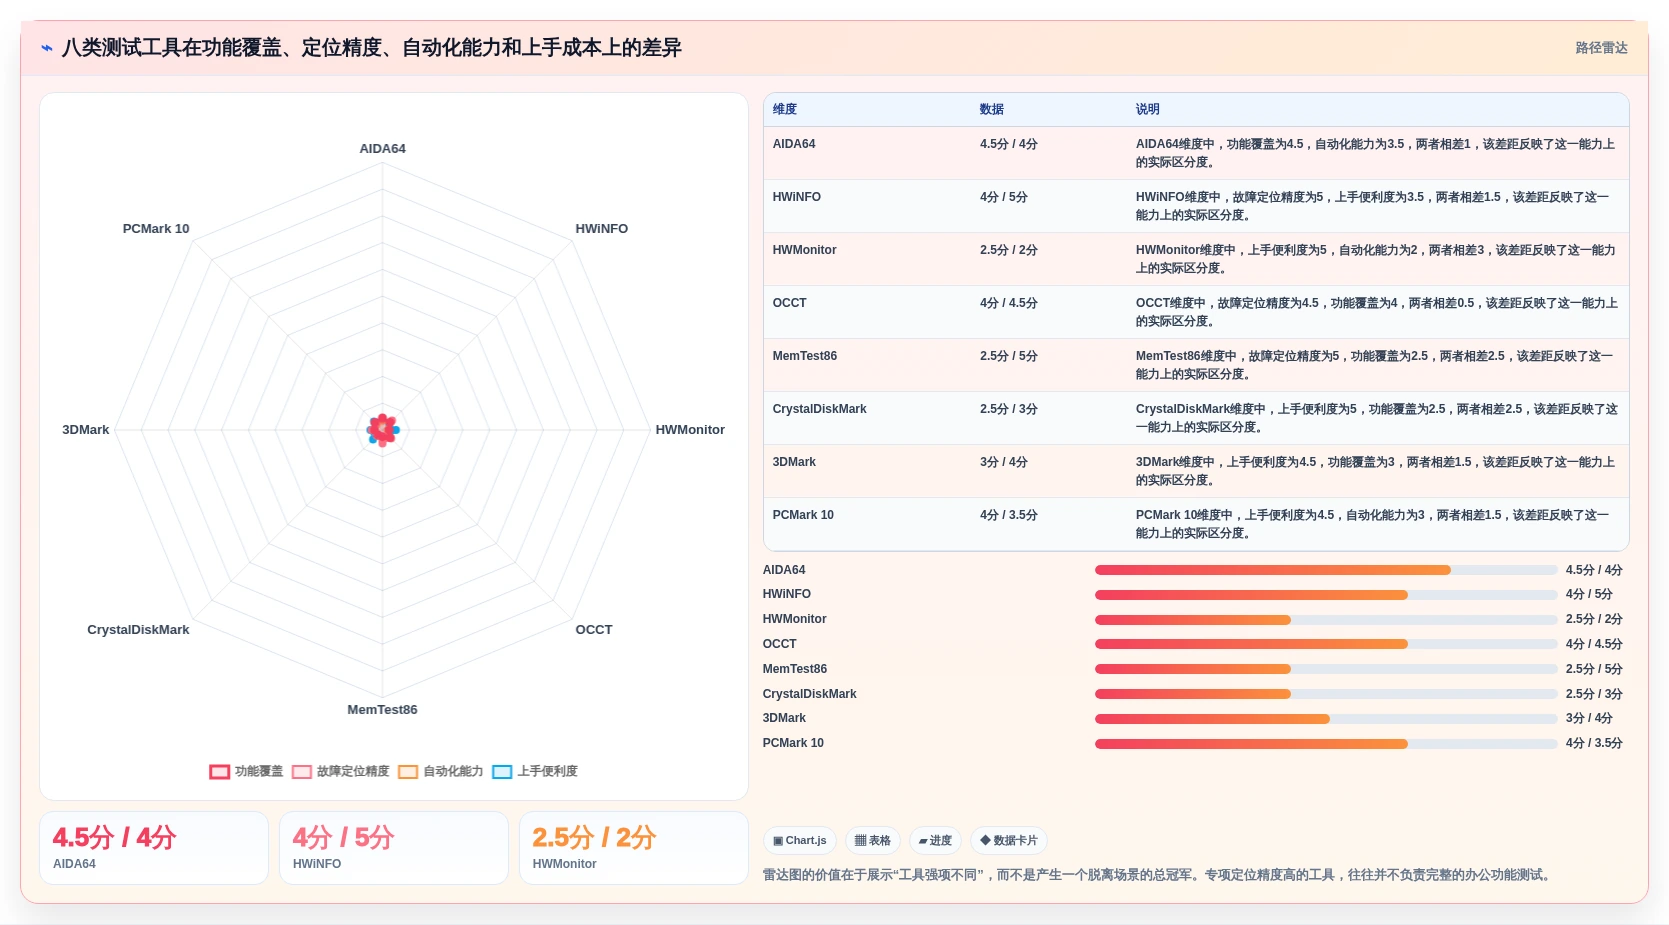
Task: Toggle the 上手便利度 legend swatch
Action: [502, 772]
